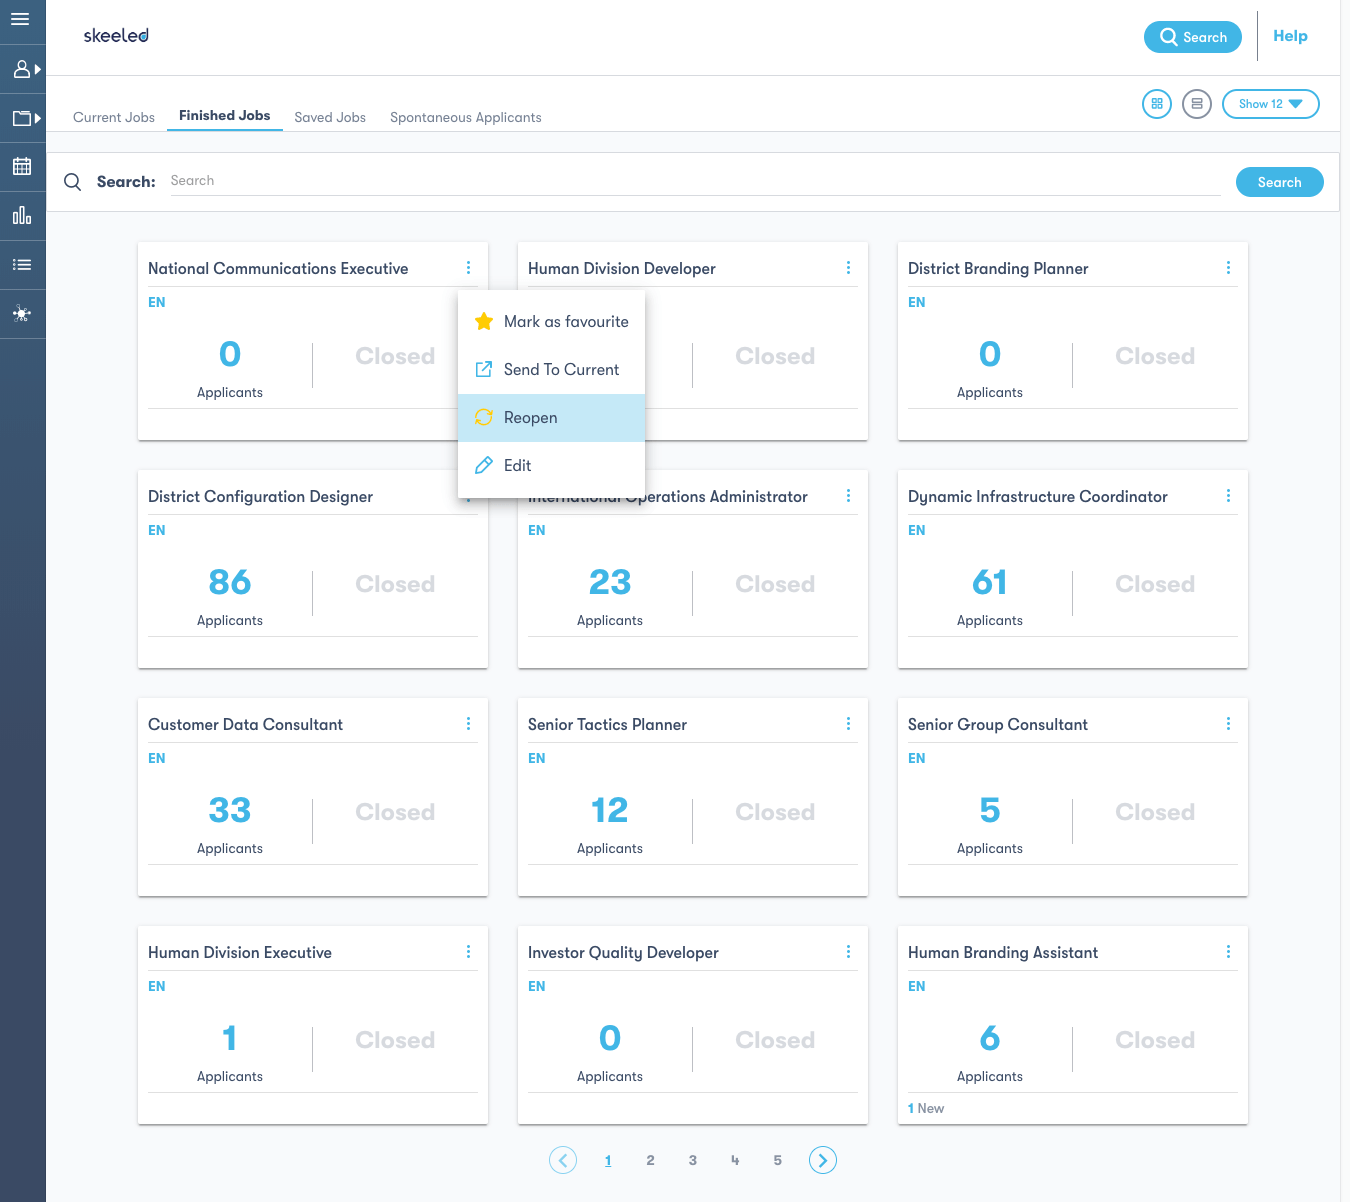Click 5 applicants on Senior Group Consultant

[x=990, y=810]
